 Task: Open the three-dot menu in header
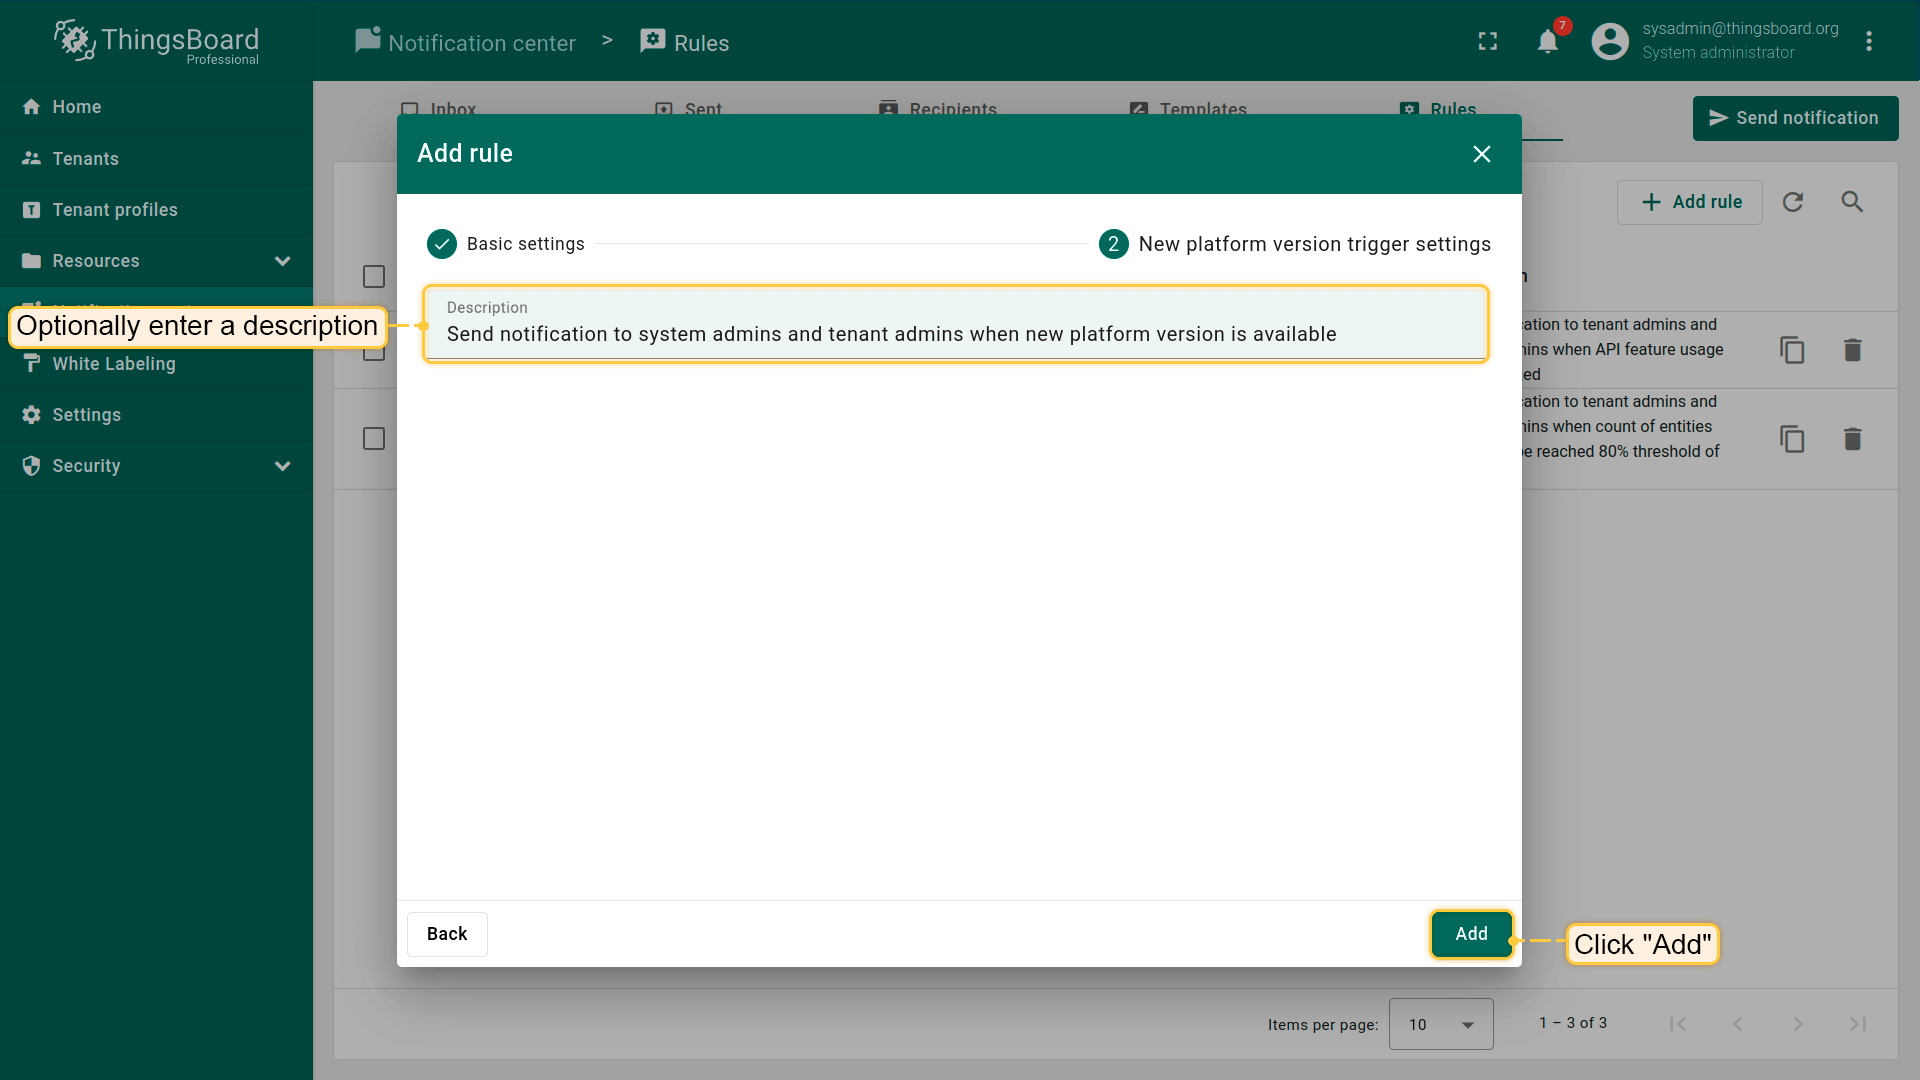1868,42
